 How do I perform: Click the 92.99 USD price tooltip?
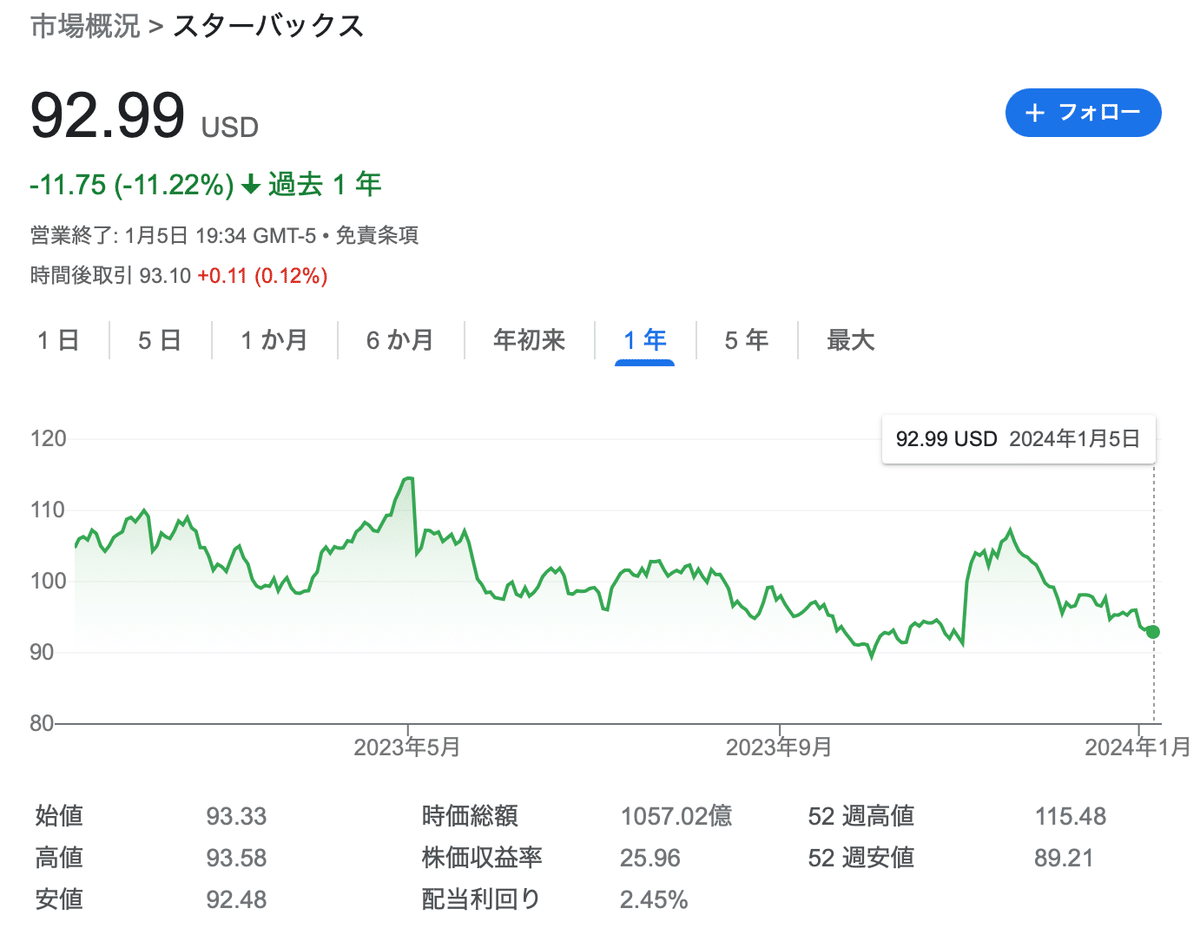[1018, 439]
